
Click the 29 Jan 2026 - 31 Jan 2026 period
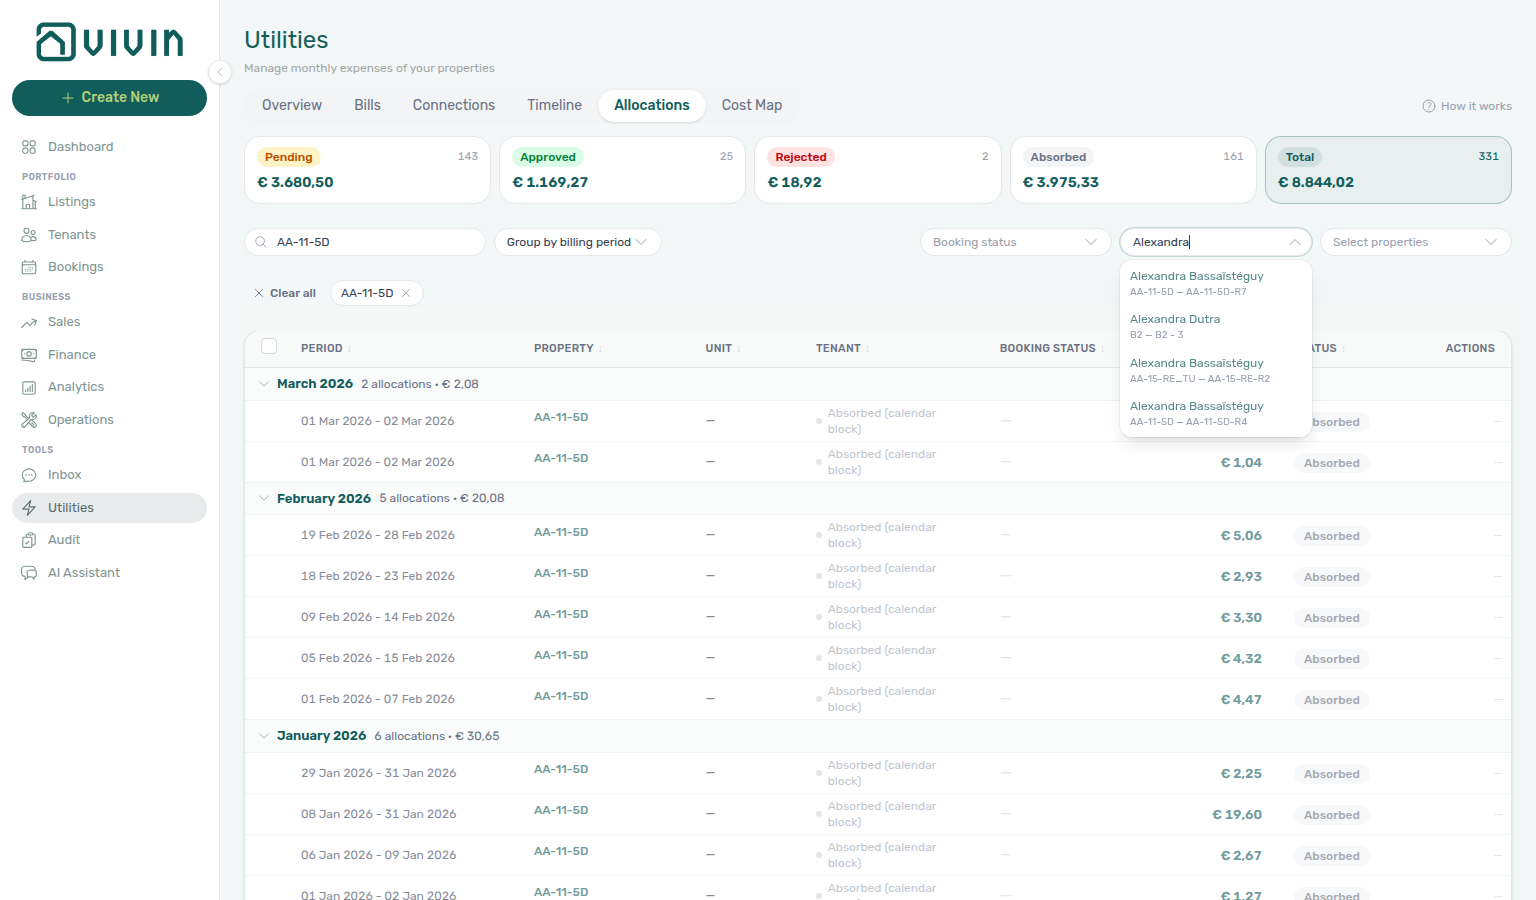click(379, 773)
